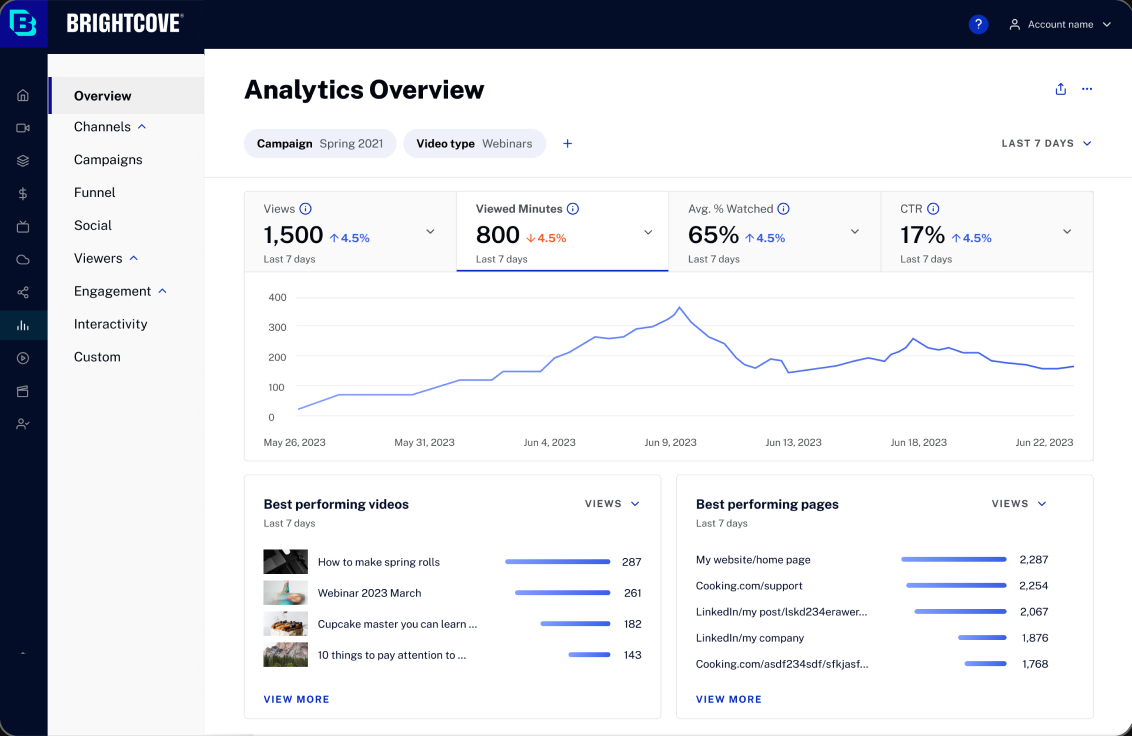This screenshot has height=736, width=1132.
Task: Select Overview in the side menu
Action: [x=126, y=95]
